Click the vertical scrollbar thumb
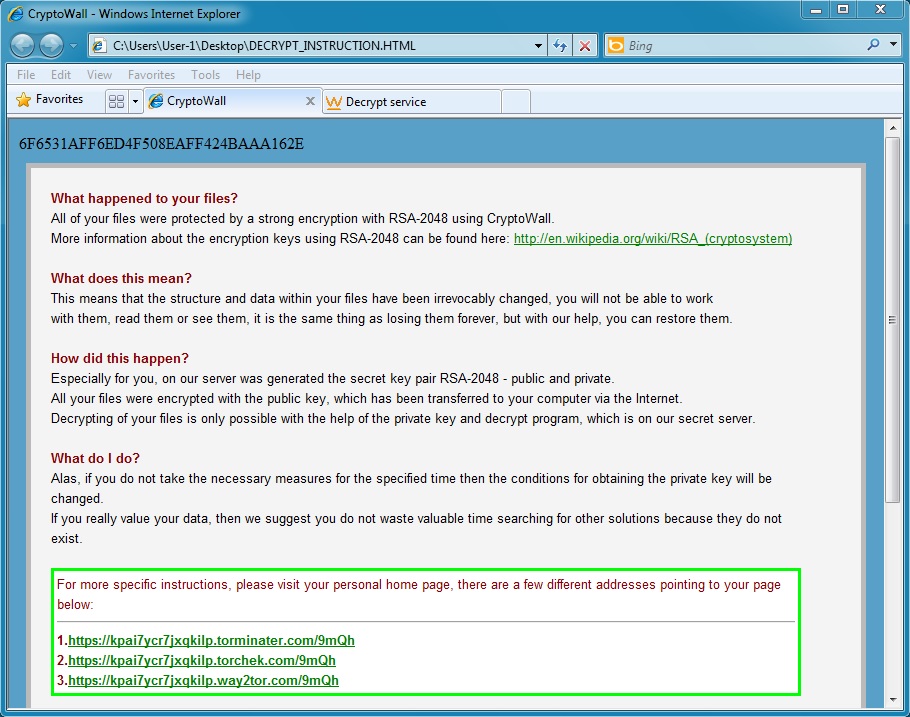Screen dimensions: 910x717 [x=893, y=320]
